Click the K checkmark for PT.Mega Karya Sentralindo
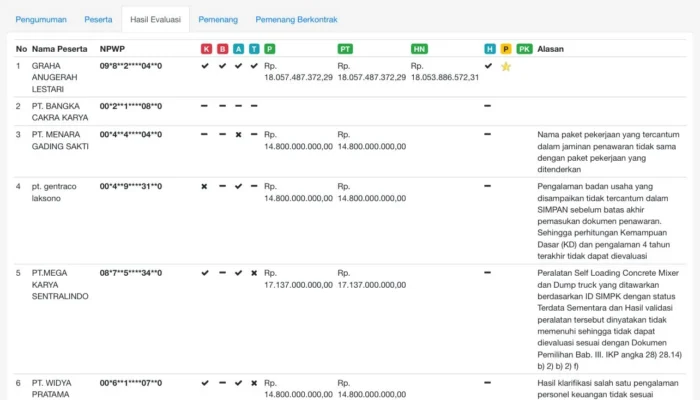Screen dimensions: 700x400 point(205,273)
